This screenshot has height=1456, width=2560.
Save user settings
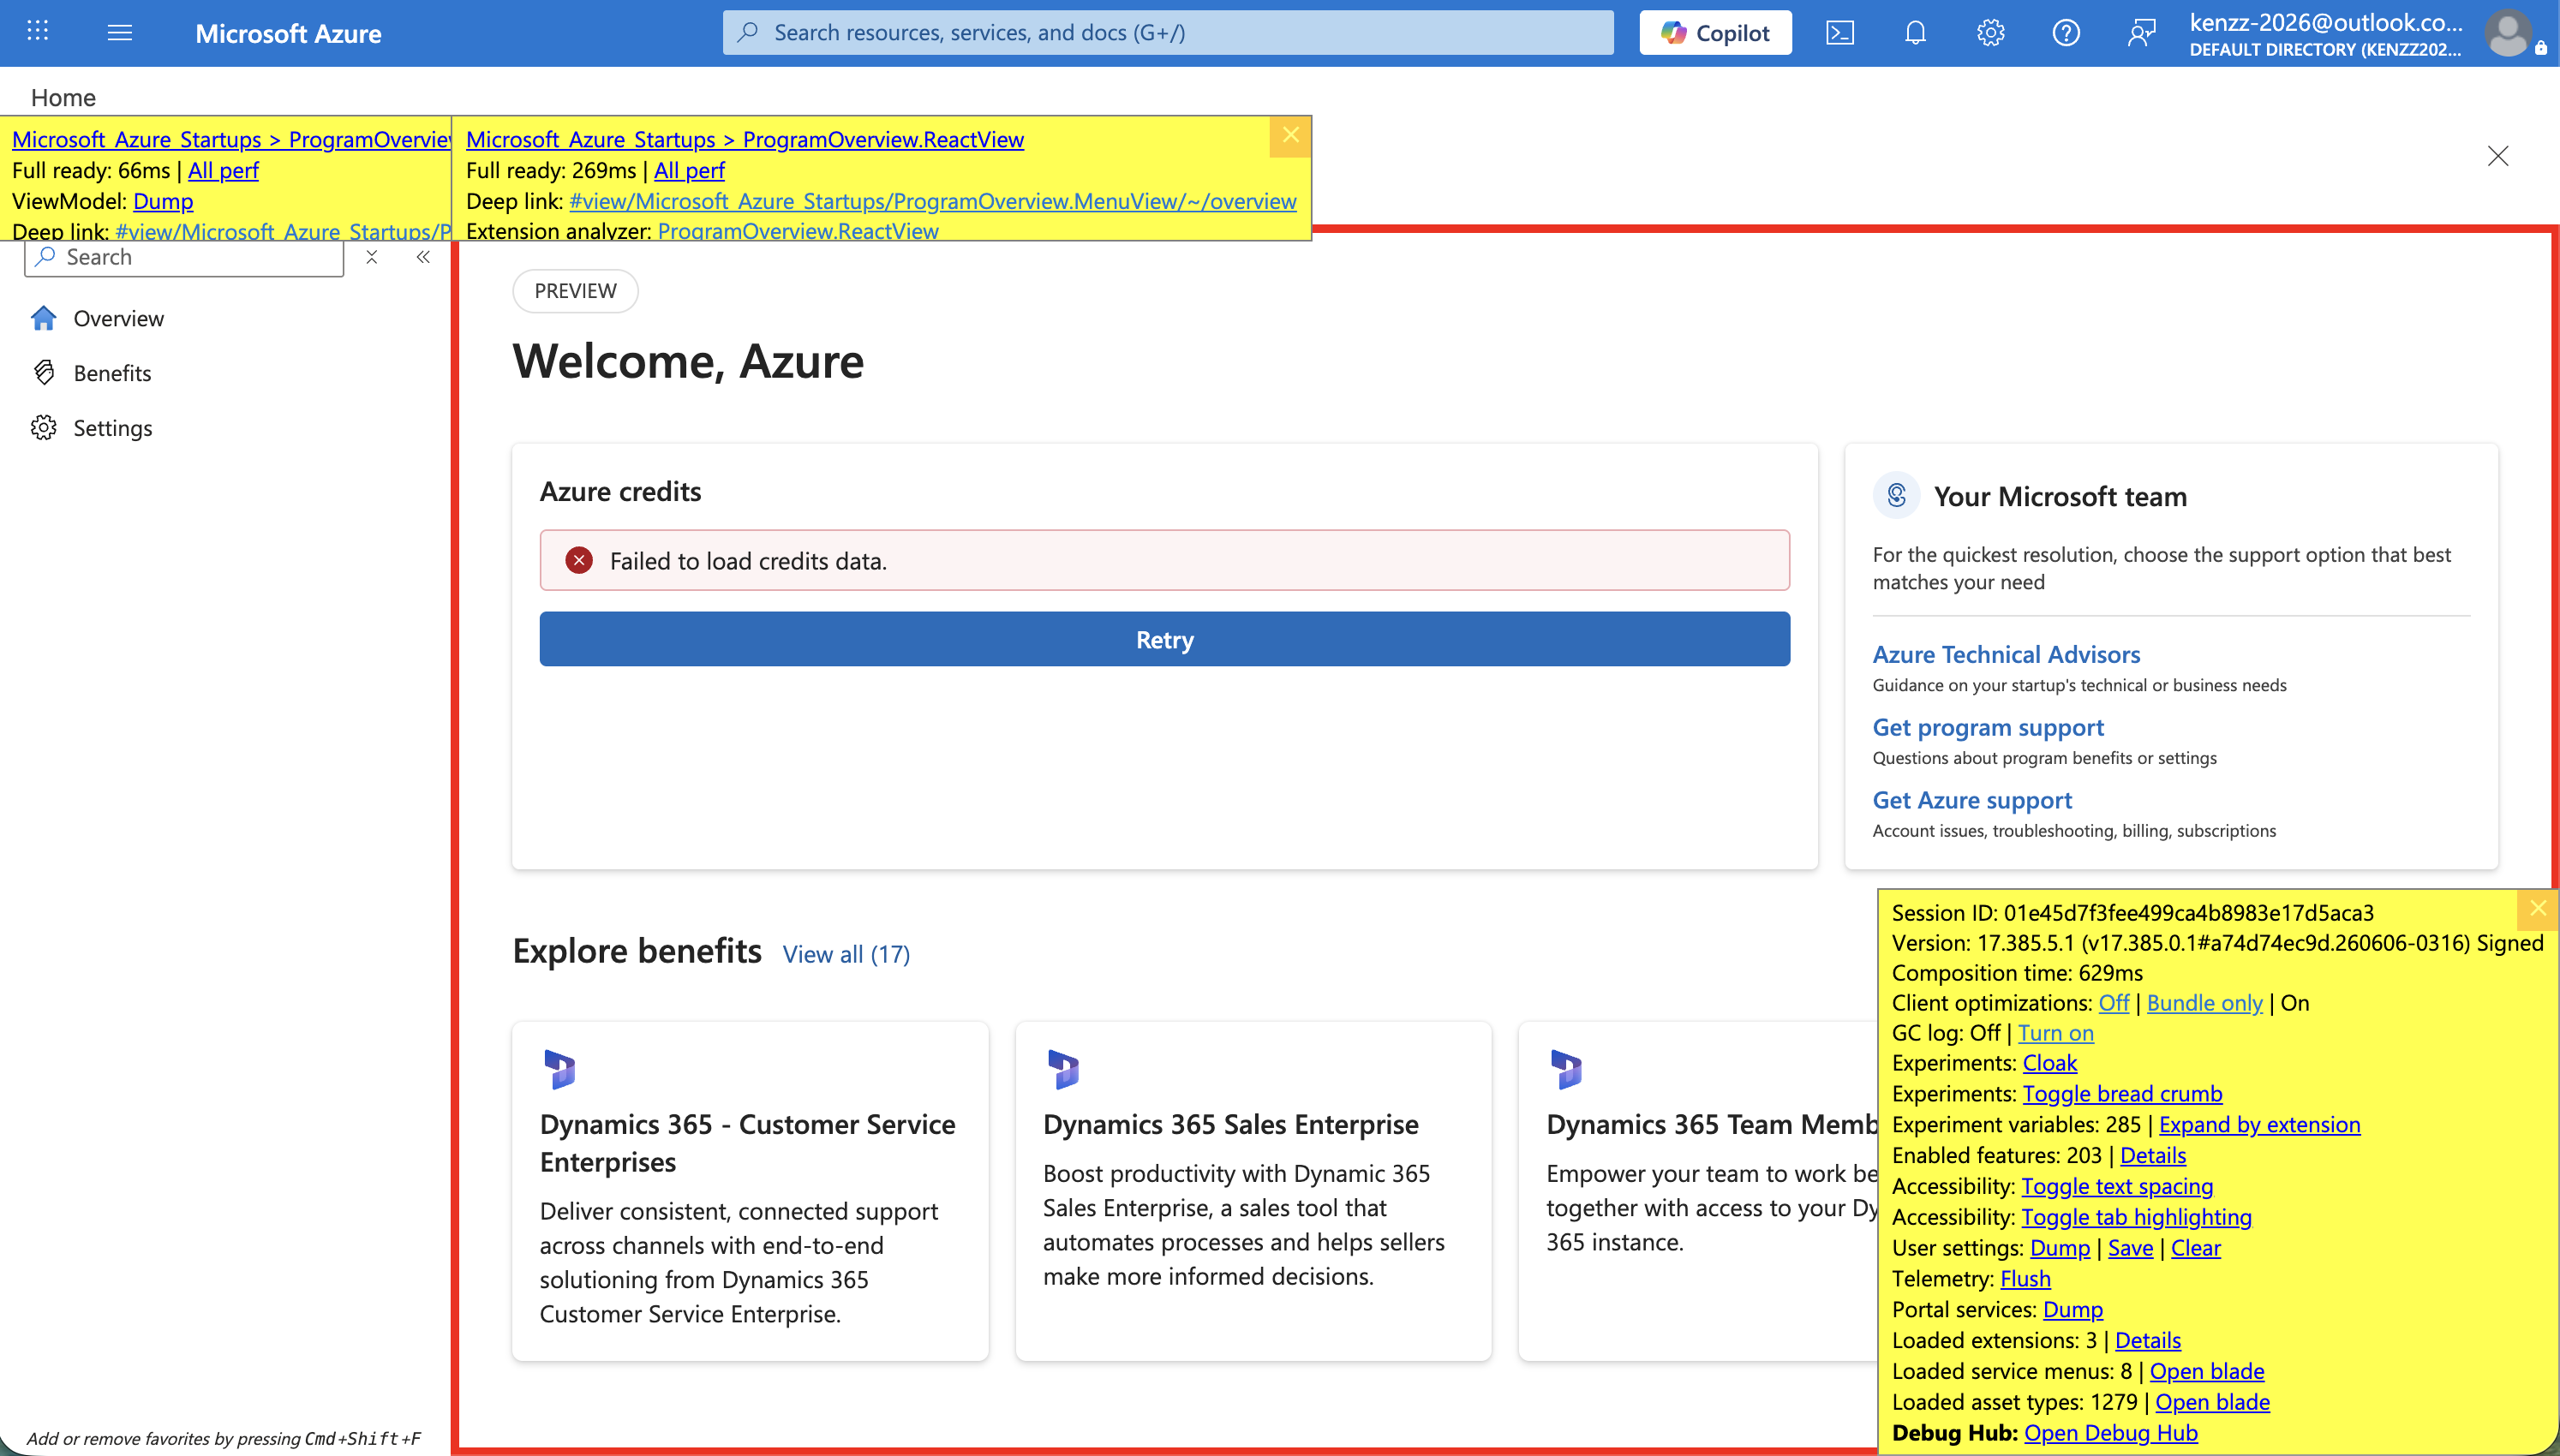pyautogui.click(x=2131, y=1248)
